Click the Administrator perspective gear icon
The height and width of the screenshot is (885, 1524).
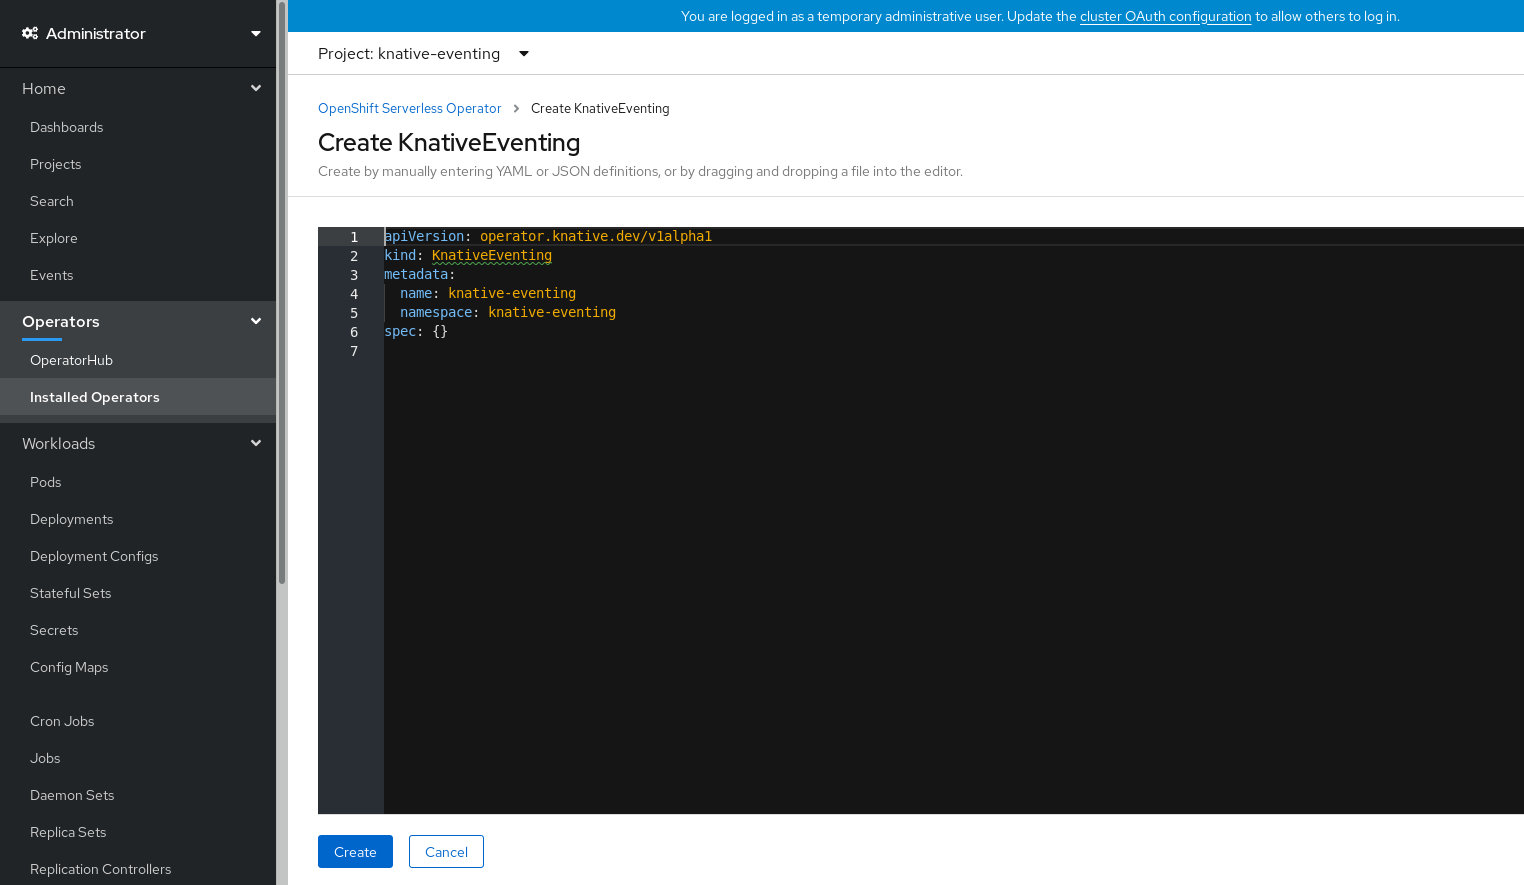(x=30, y=33)
